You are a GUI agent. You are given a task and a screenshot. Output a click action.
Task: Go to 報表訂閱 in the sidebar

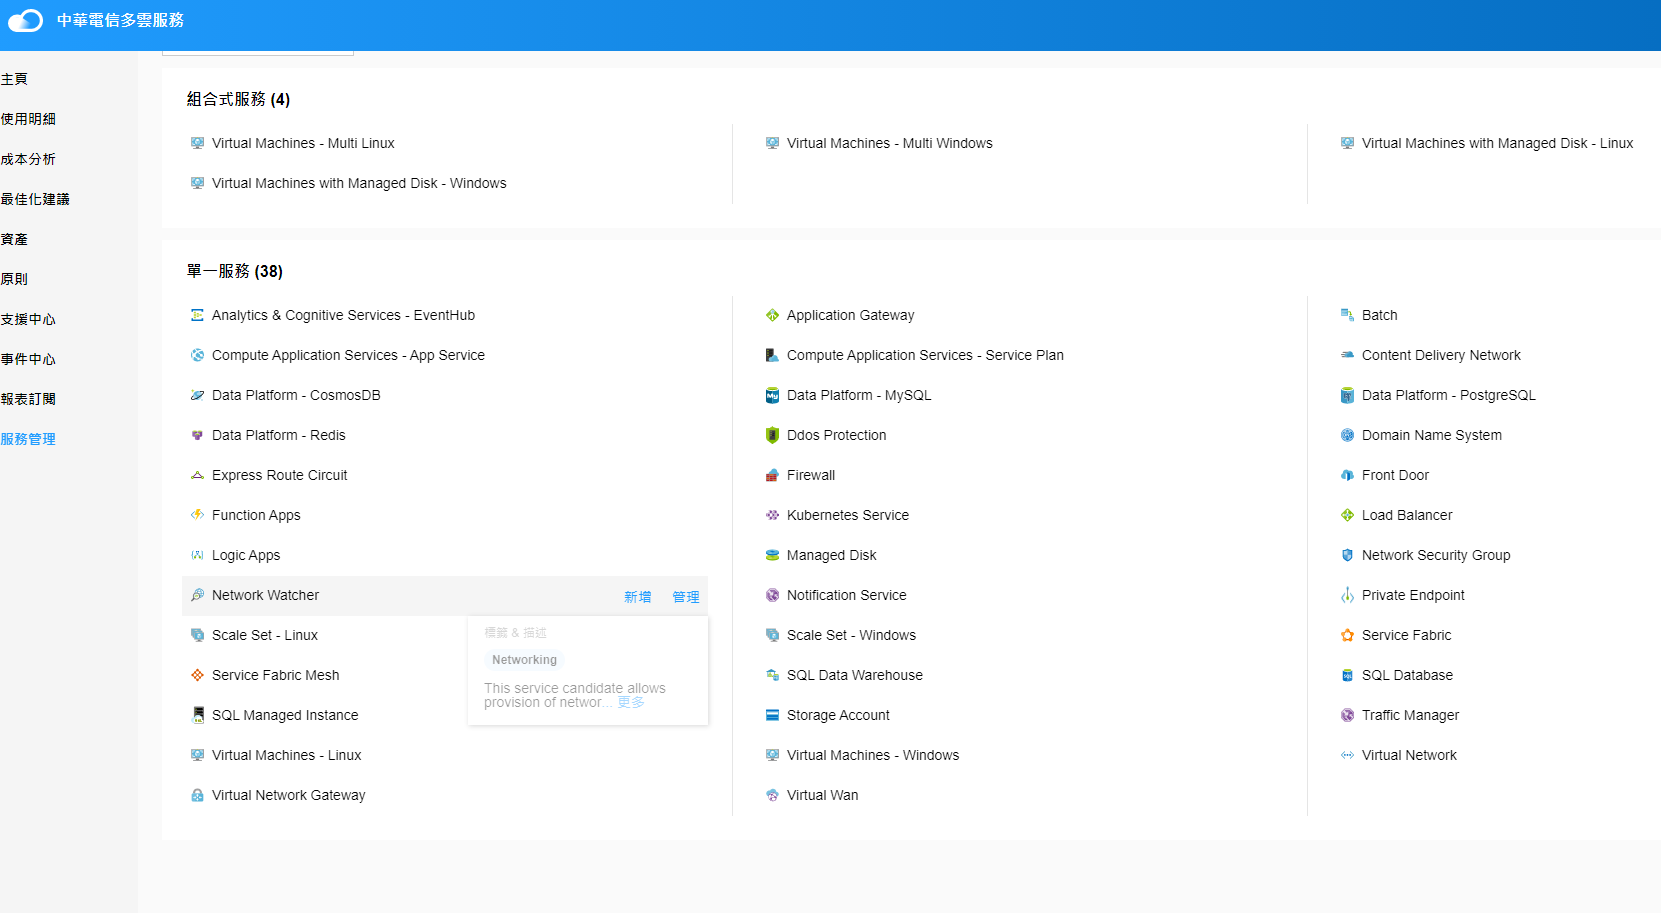(28, 399)
